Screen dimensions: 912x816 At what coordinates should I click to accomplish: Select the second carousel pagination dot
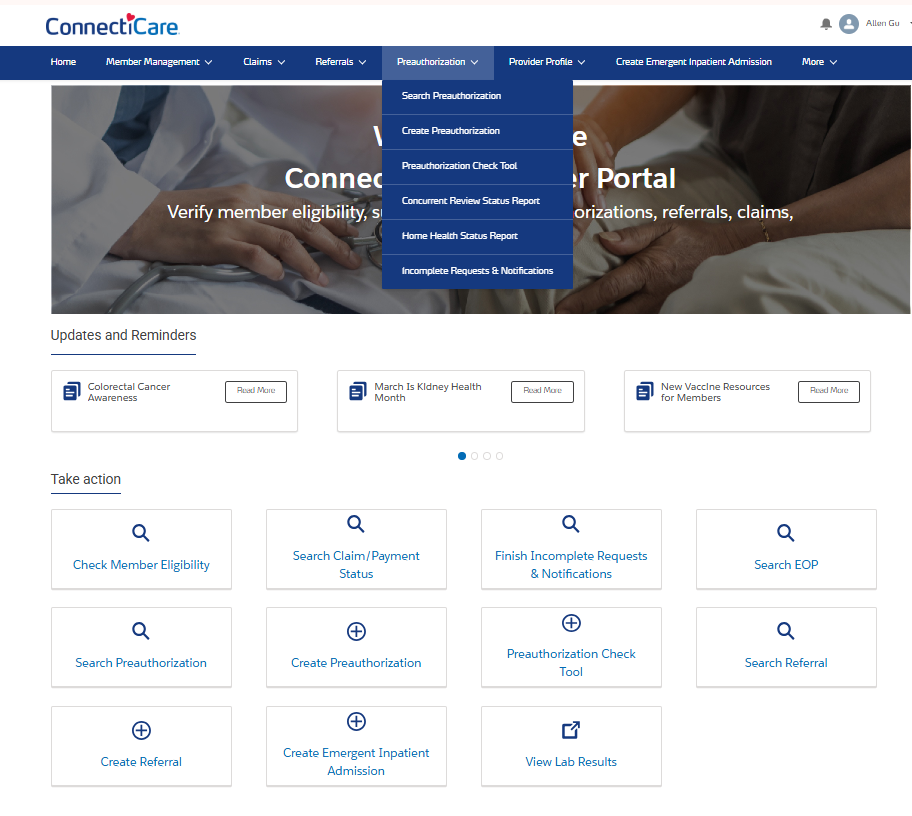[x=475, y=456]
